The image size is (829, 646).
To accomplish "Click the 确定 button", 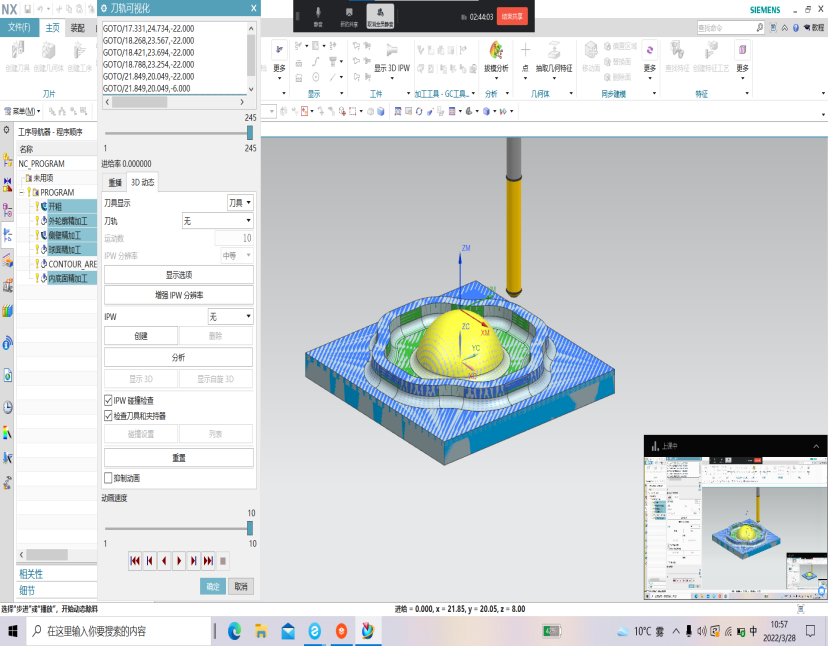I will coord(213,586).
